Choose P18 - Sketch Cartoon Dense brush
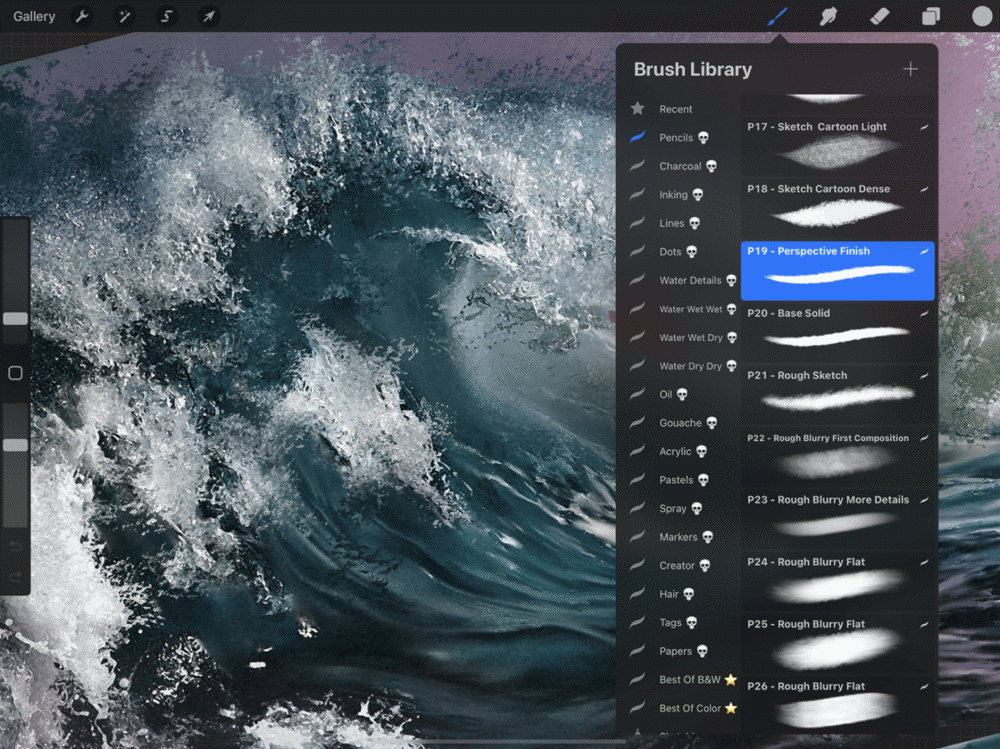The image size is (1000, 749). pos(837,208)
